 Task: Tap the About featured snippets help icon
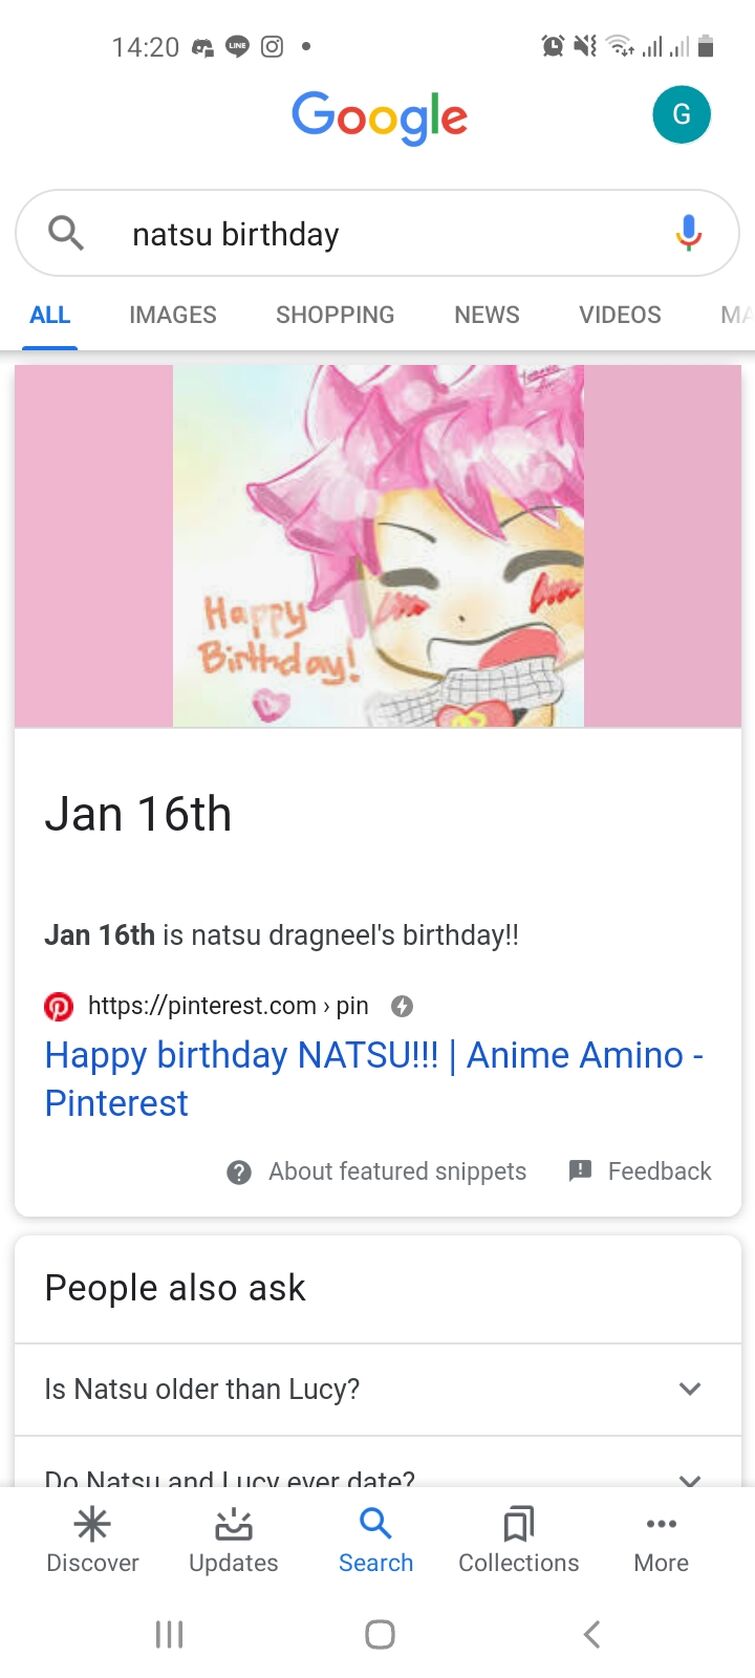click(x=239, y=1172)
